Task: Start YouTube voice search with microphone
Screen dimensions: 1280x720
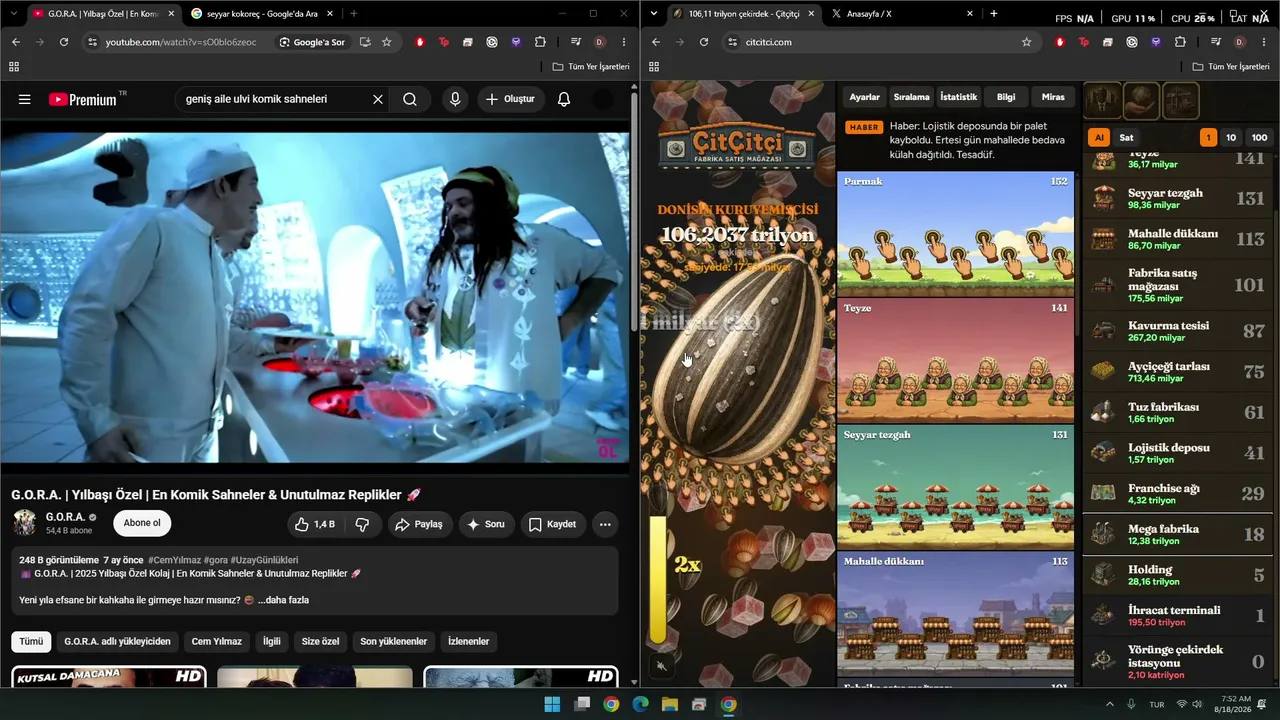Action: coord(455,99)
